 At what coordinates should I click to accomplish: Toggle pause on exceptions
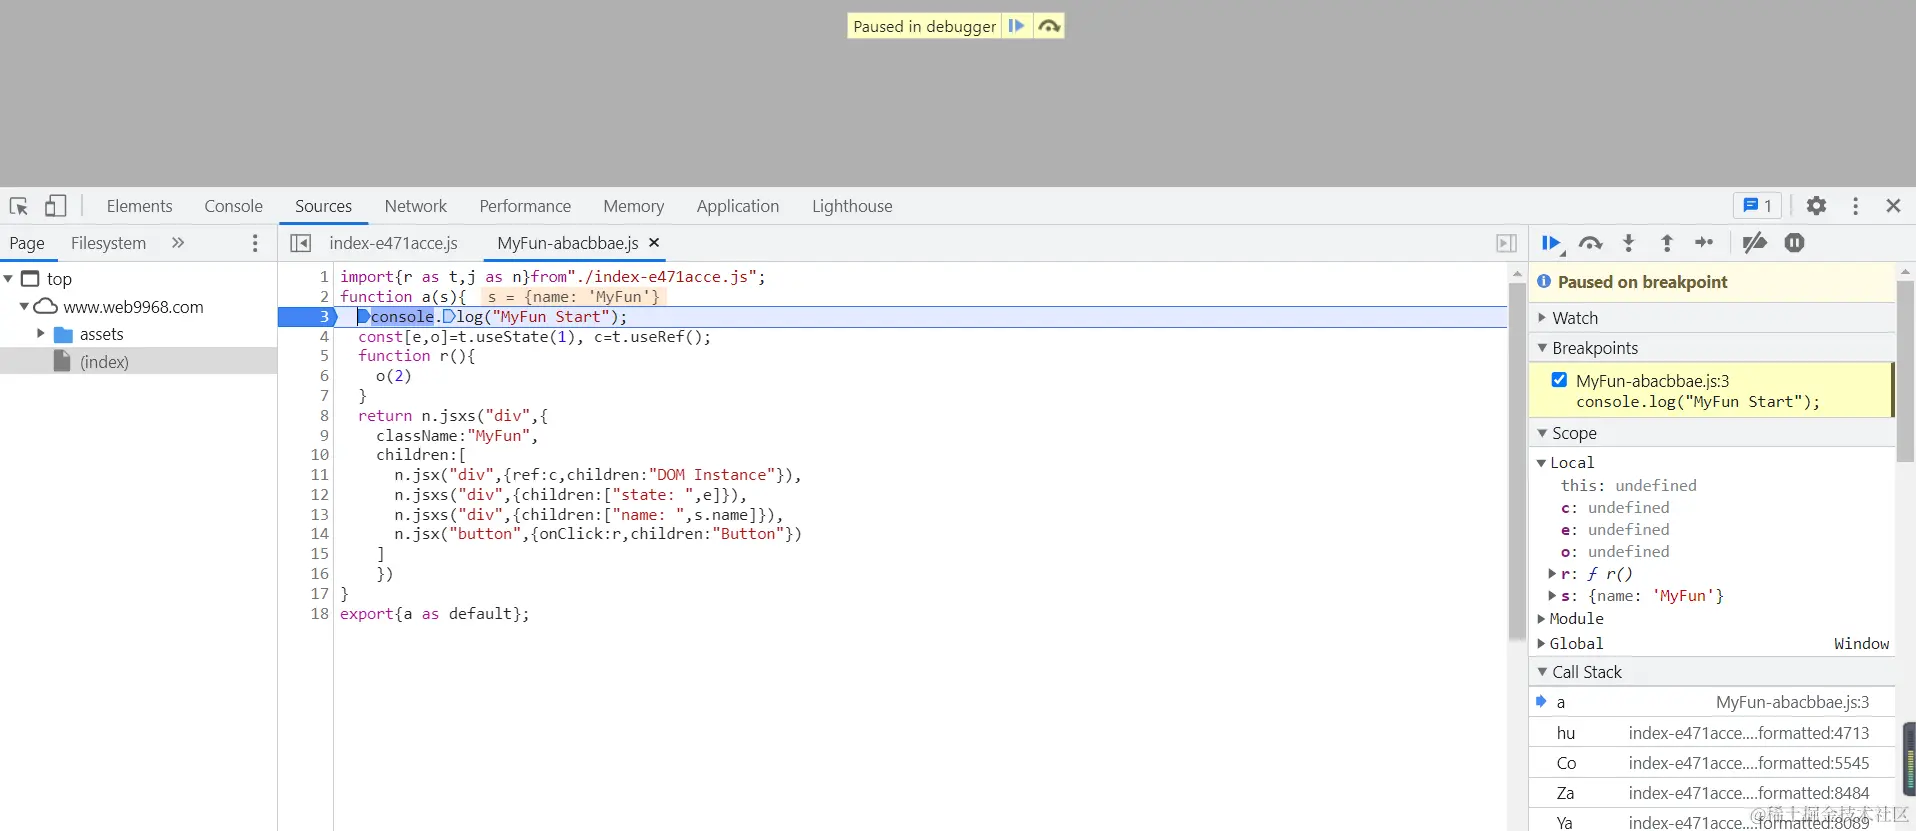(1794, 243)
